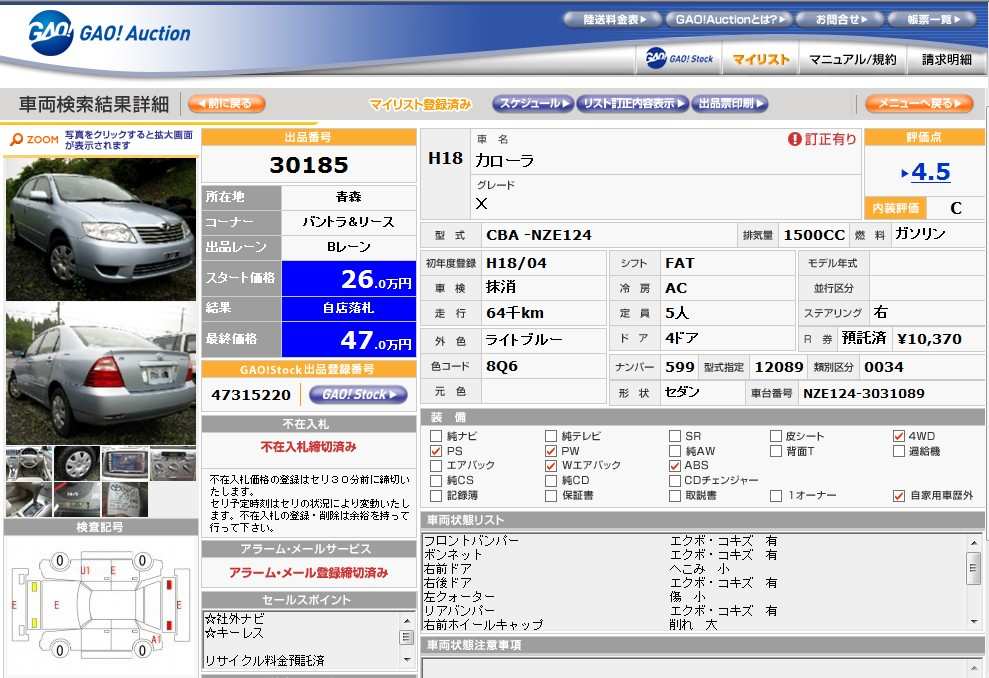The image size is (989, 678).
Task: Open the GAO!Auctionとは? page
Action: pos(730,20)
